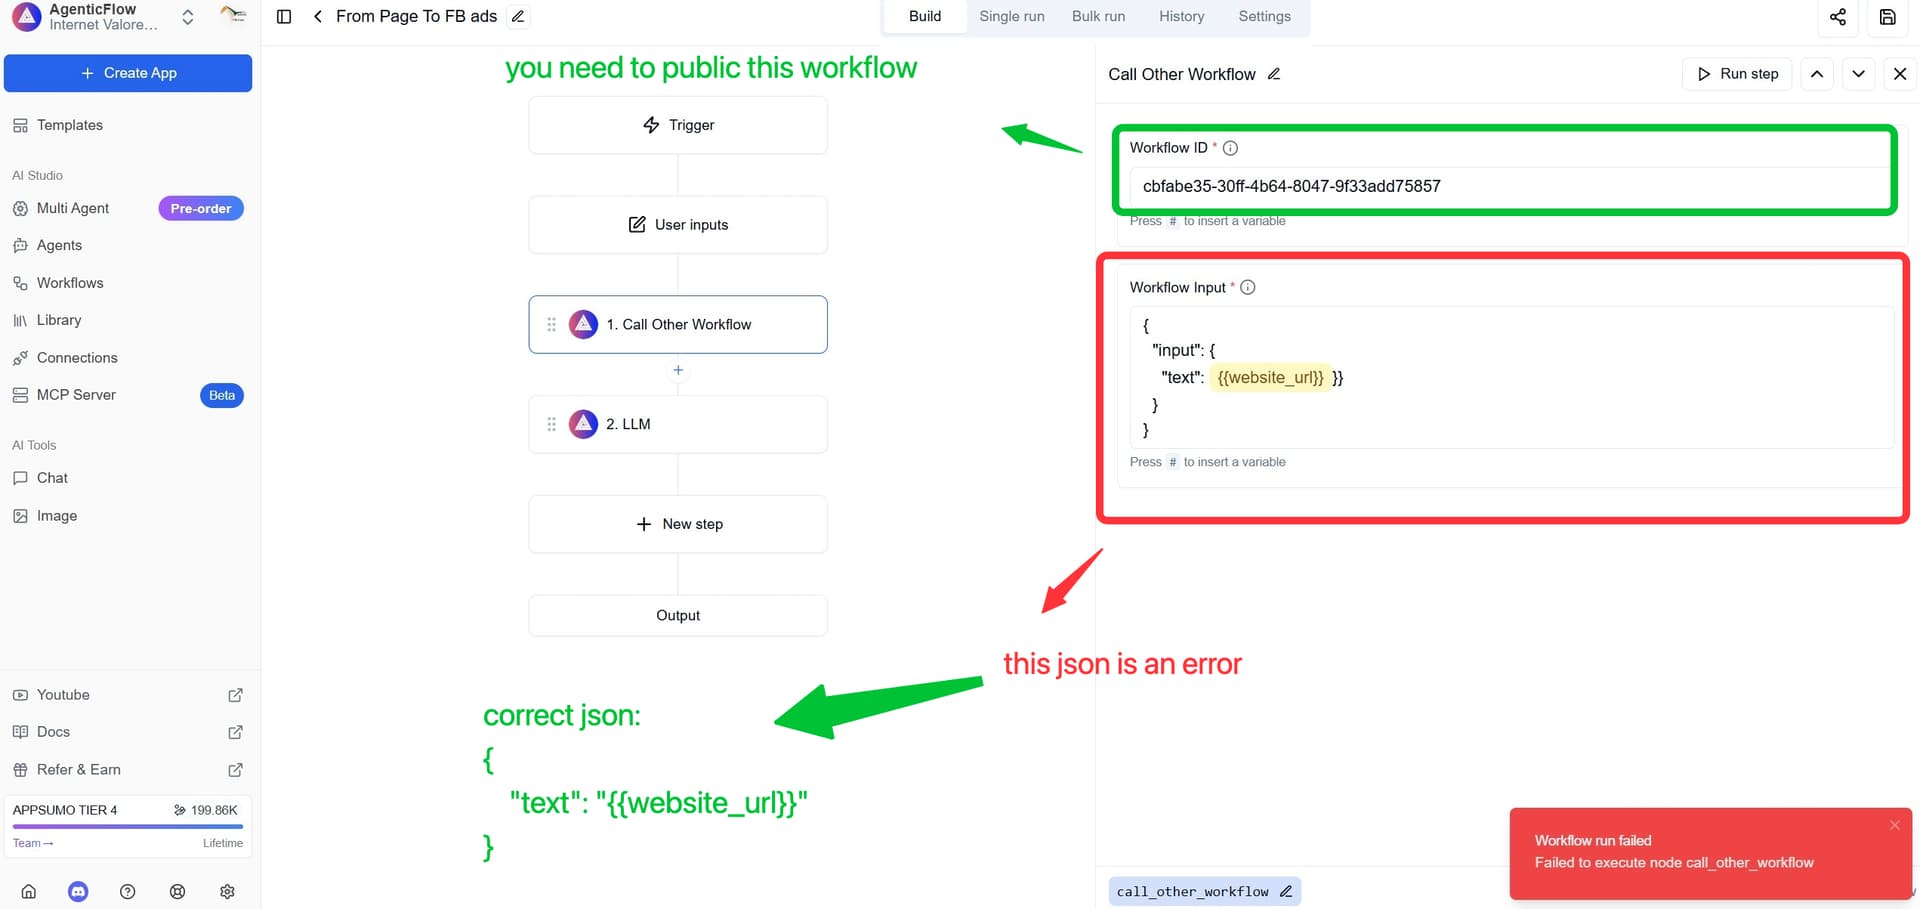Dismiss the Workflow run failed toast
Screen dimensions: 1920x909
click(x=1894, y=825)
